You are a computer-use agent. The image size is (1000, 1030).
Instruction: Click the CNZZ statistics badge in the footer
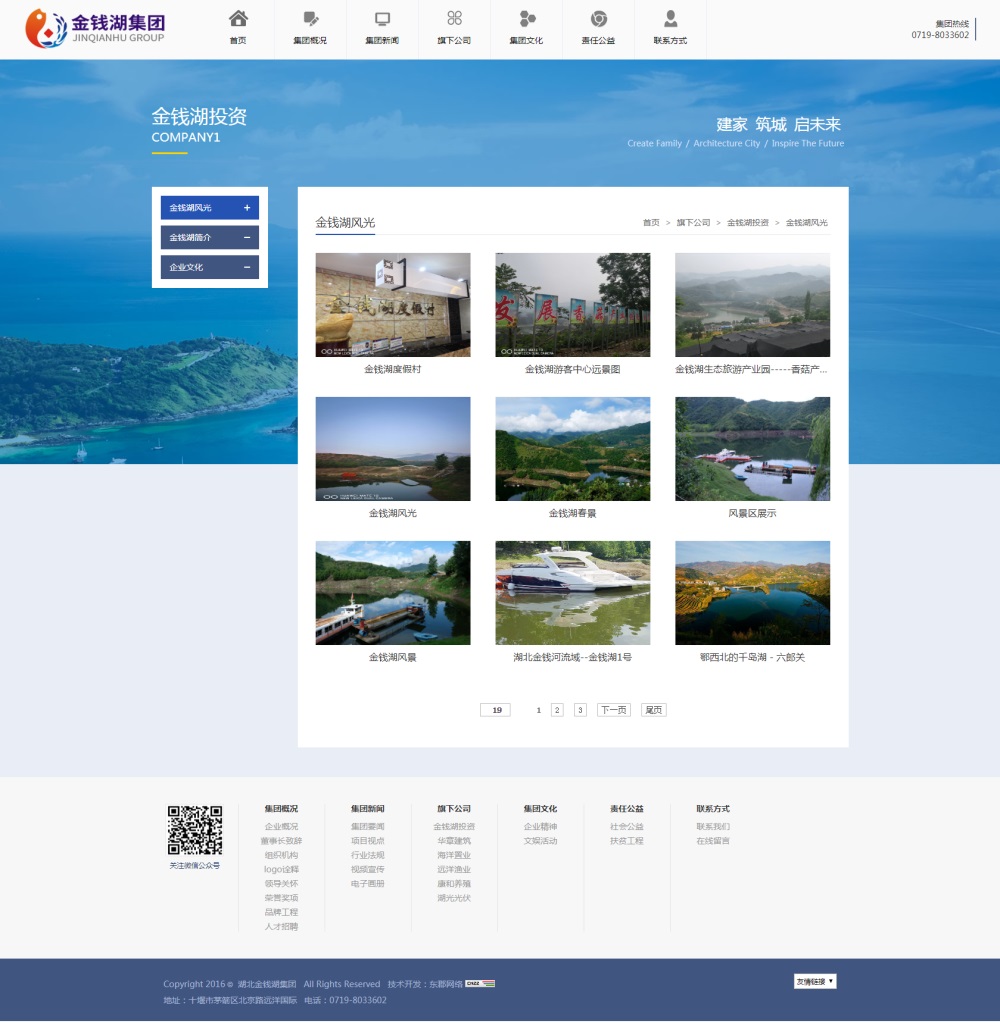click(x=480, y=983)
